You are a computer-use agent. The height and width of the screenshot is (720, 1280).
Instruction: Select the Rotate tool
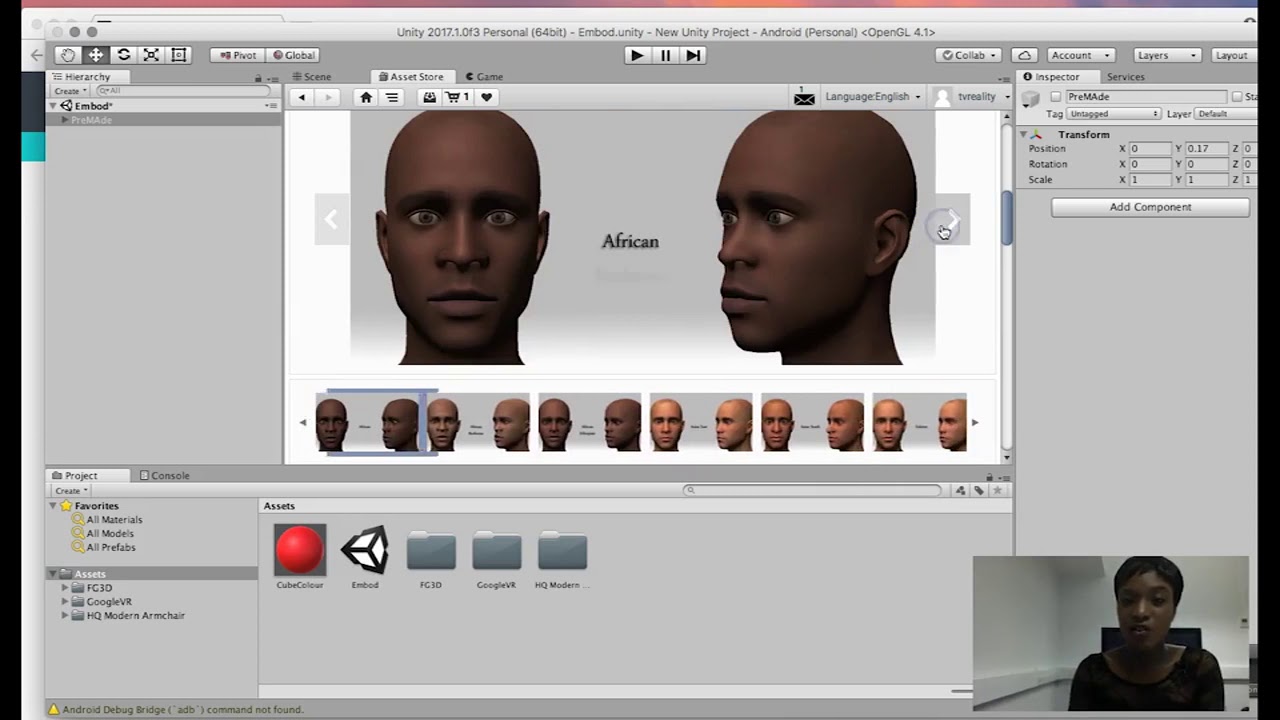coord(123,55)
